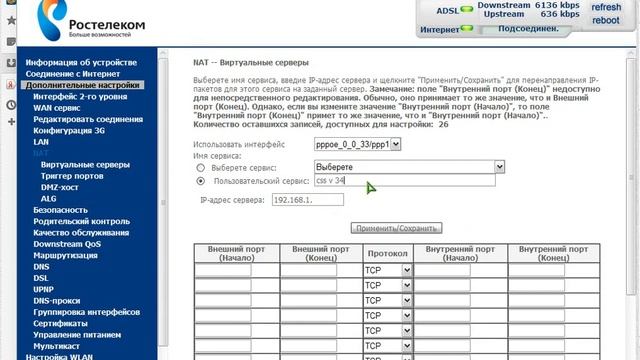This screenshot has width=640, height=360.
Task: Click the Применить/Сохранить button
Action: [x=396, y=228]
